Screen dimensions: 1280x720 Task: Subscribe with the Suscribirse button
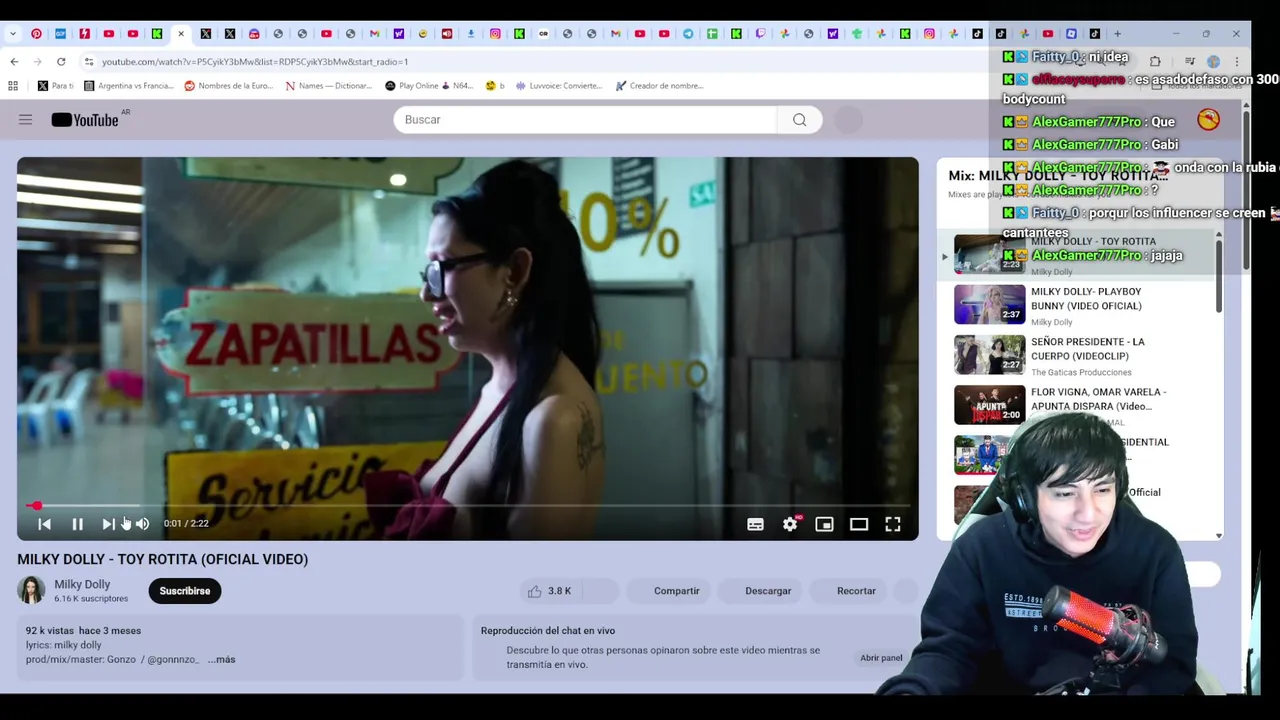[x=185, y=591]
